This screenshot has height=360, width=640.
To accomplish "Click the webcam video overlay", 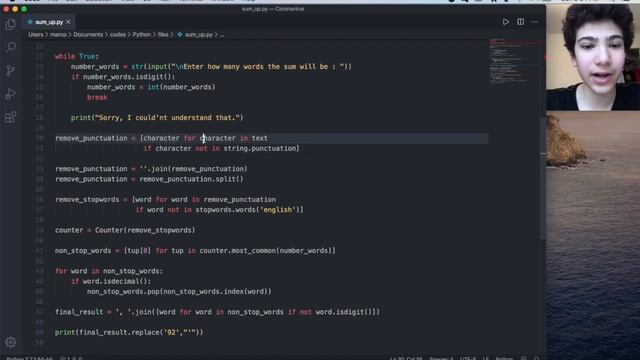I will pos(593,57).
